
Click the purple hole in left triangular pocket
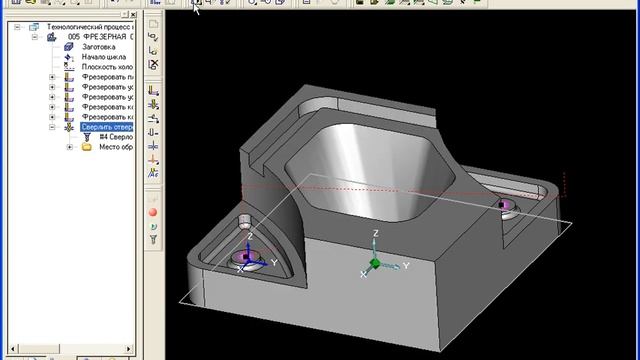[x=246, y=257]
